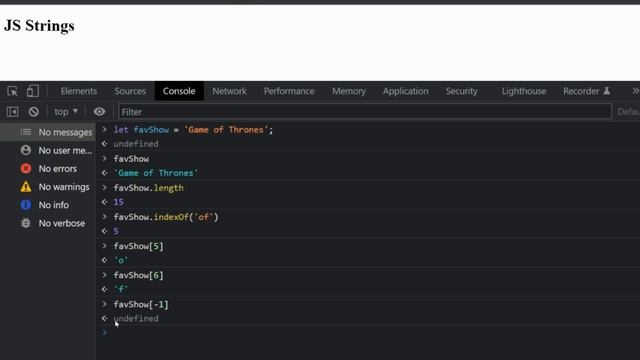Image resolution: width=640 pixels, height=360 pixels.
Task: Open the Memory tab
Action: pos(349,91)
